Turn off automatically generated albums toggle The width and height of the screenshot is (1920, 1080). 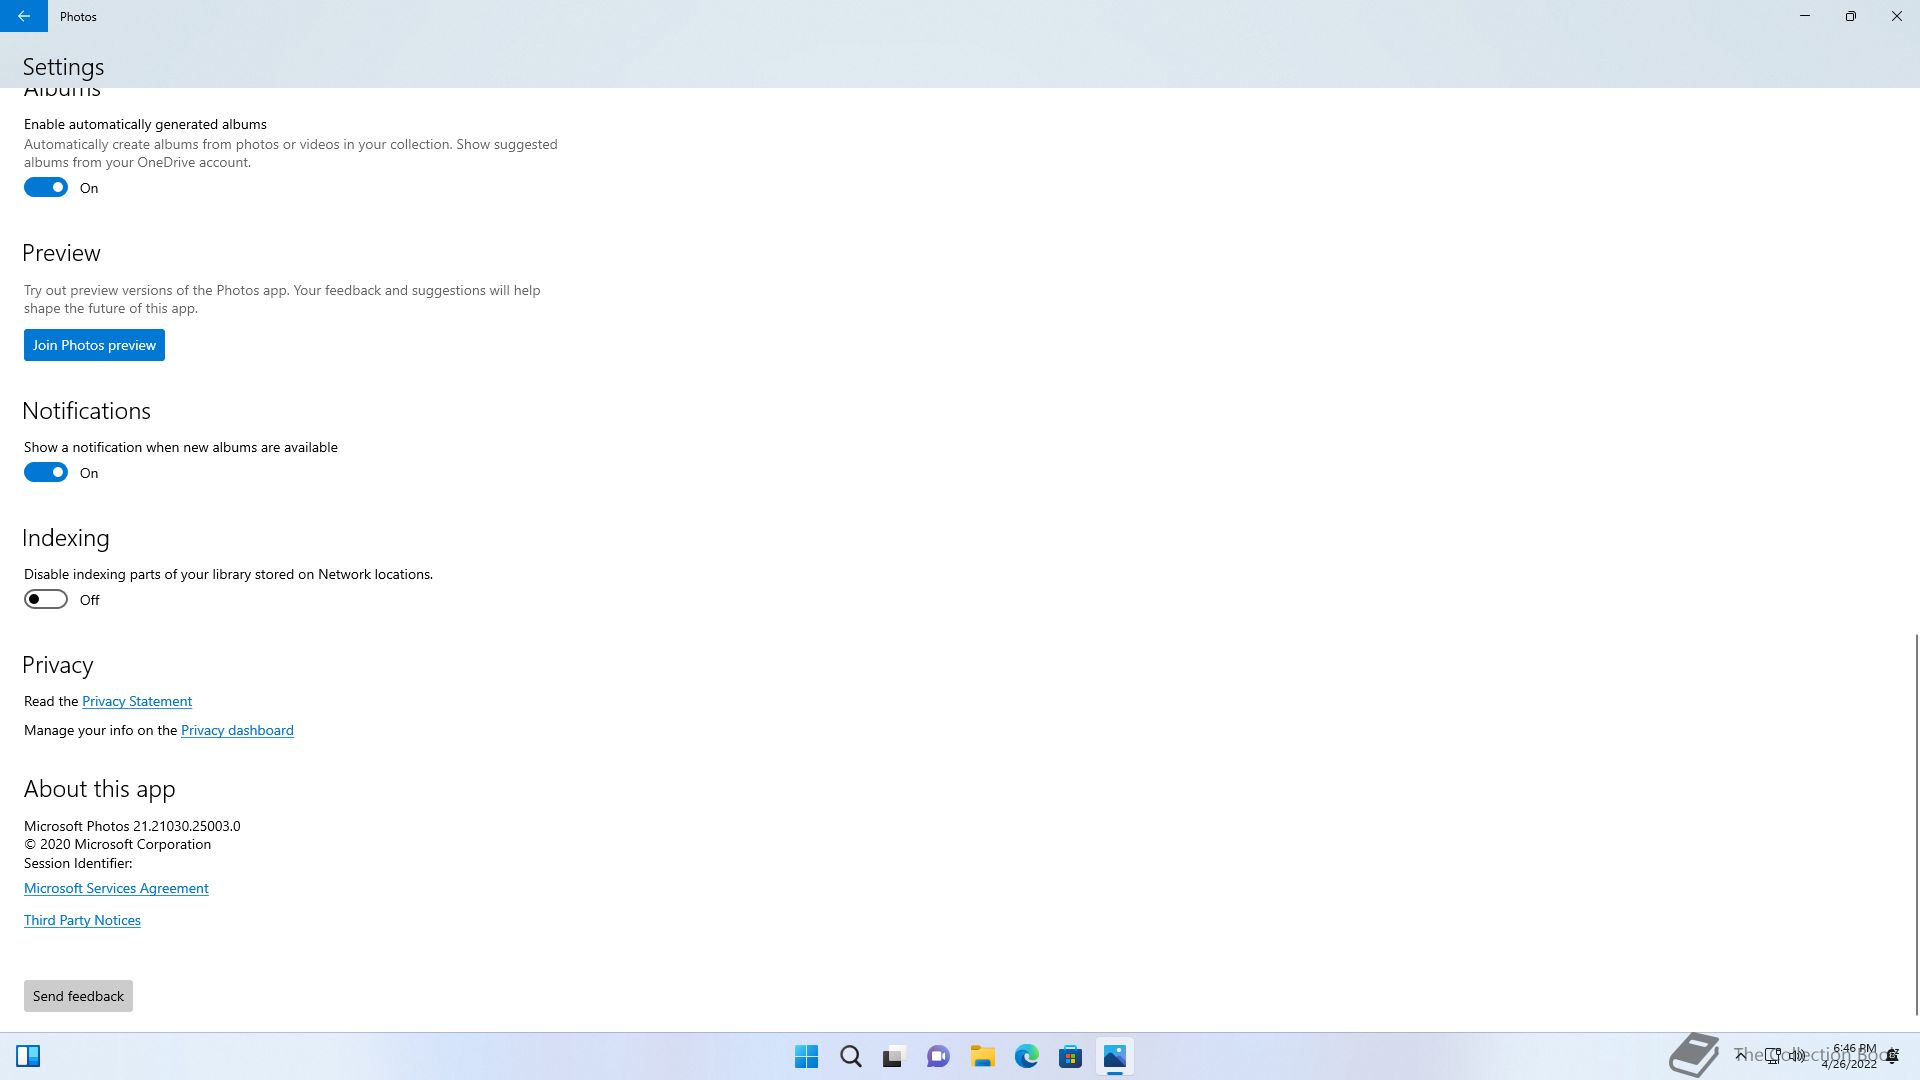46,187
